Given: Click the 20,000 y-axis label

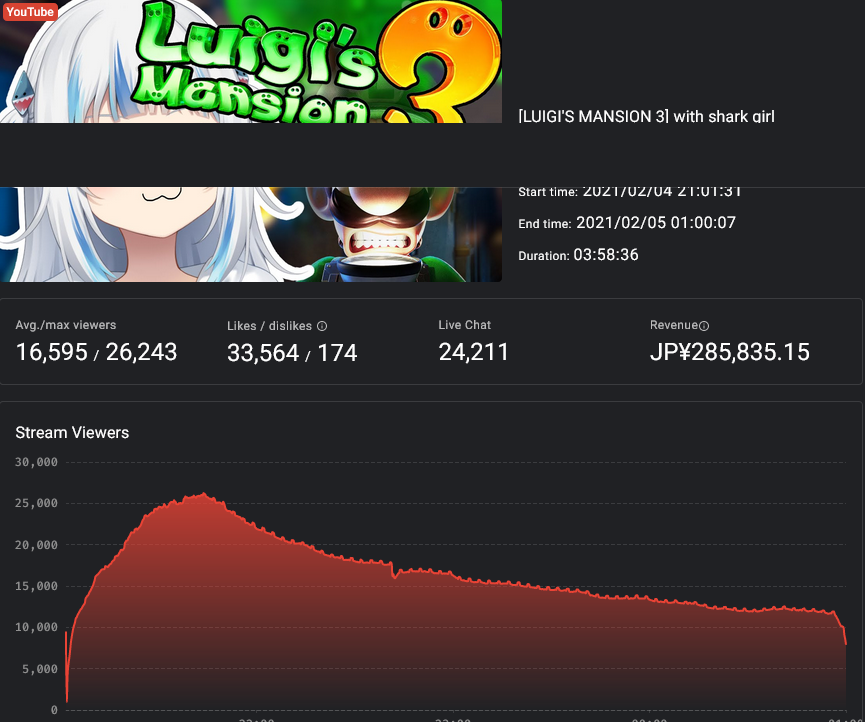Looking at the screenshot, I should point(36,545).
